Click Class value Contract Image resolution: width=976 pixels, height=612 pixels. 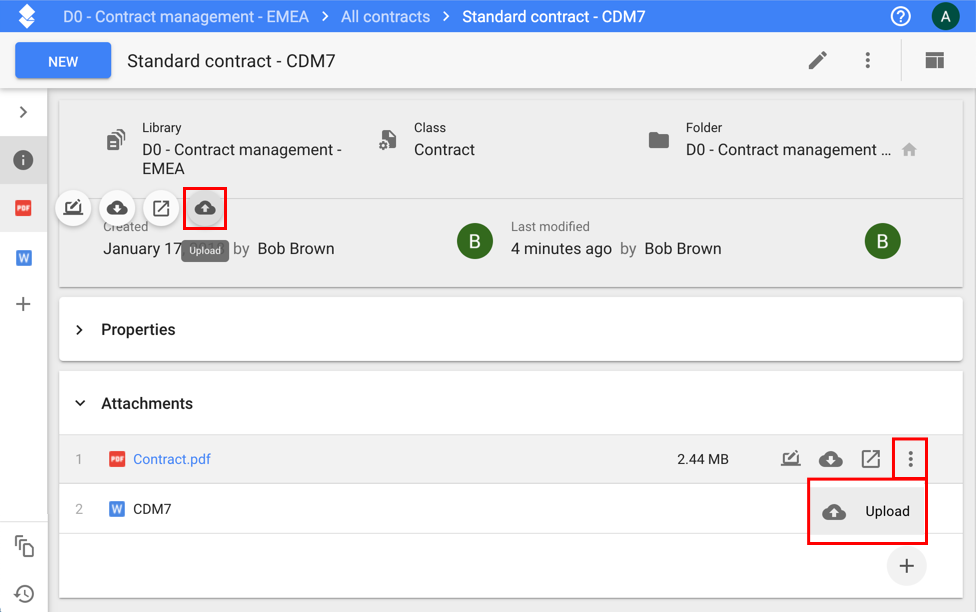444,149
